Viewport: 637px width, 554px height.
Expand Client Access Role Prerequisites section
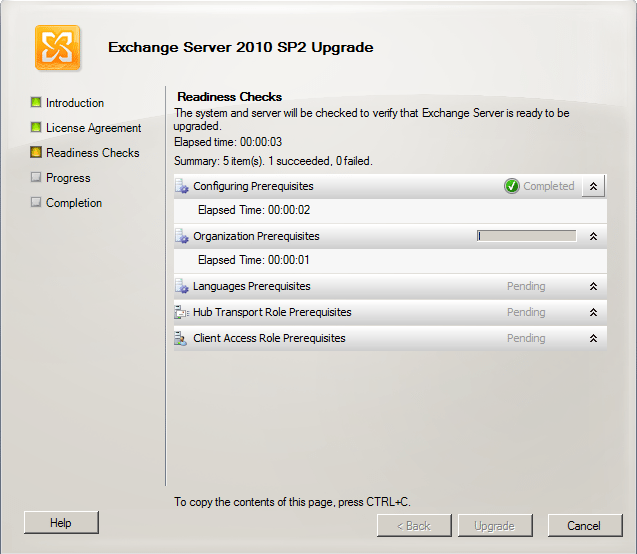[x=593, y=339]
